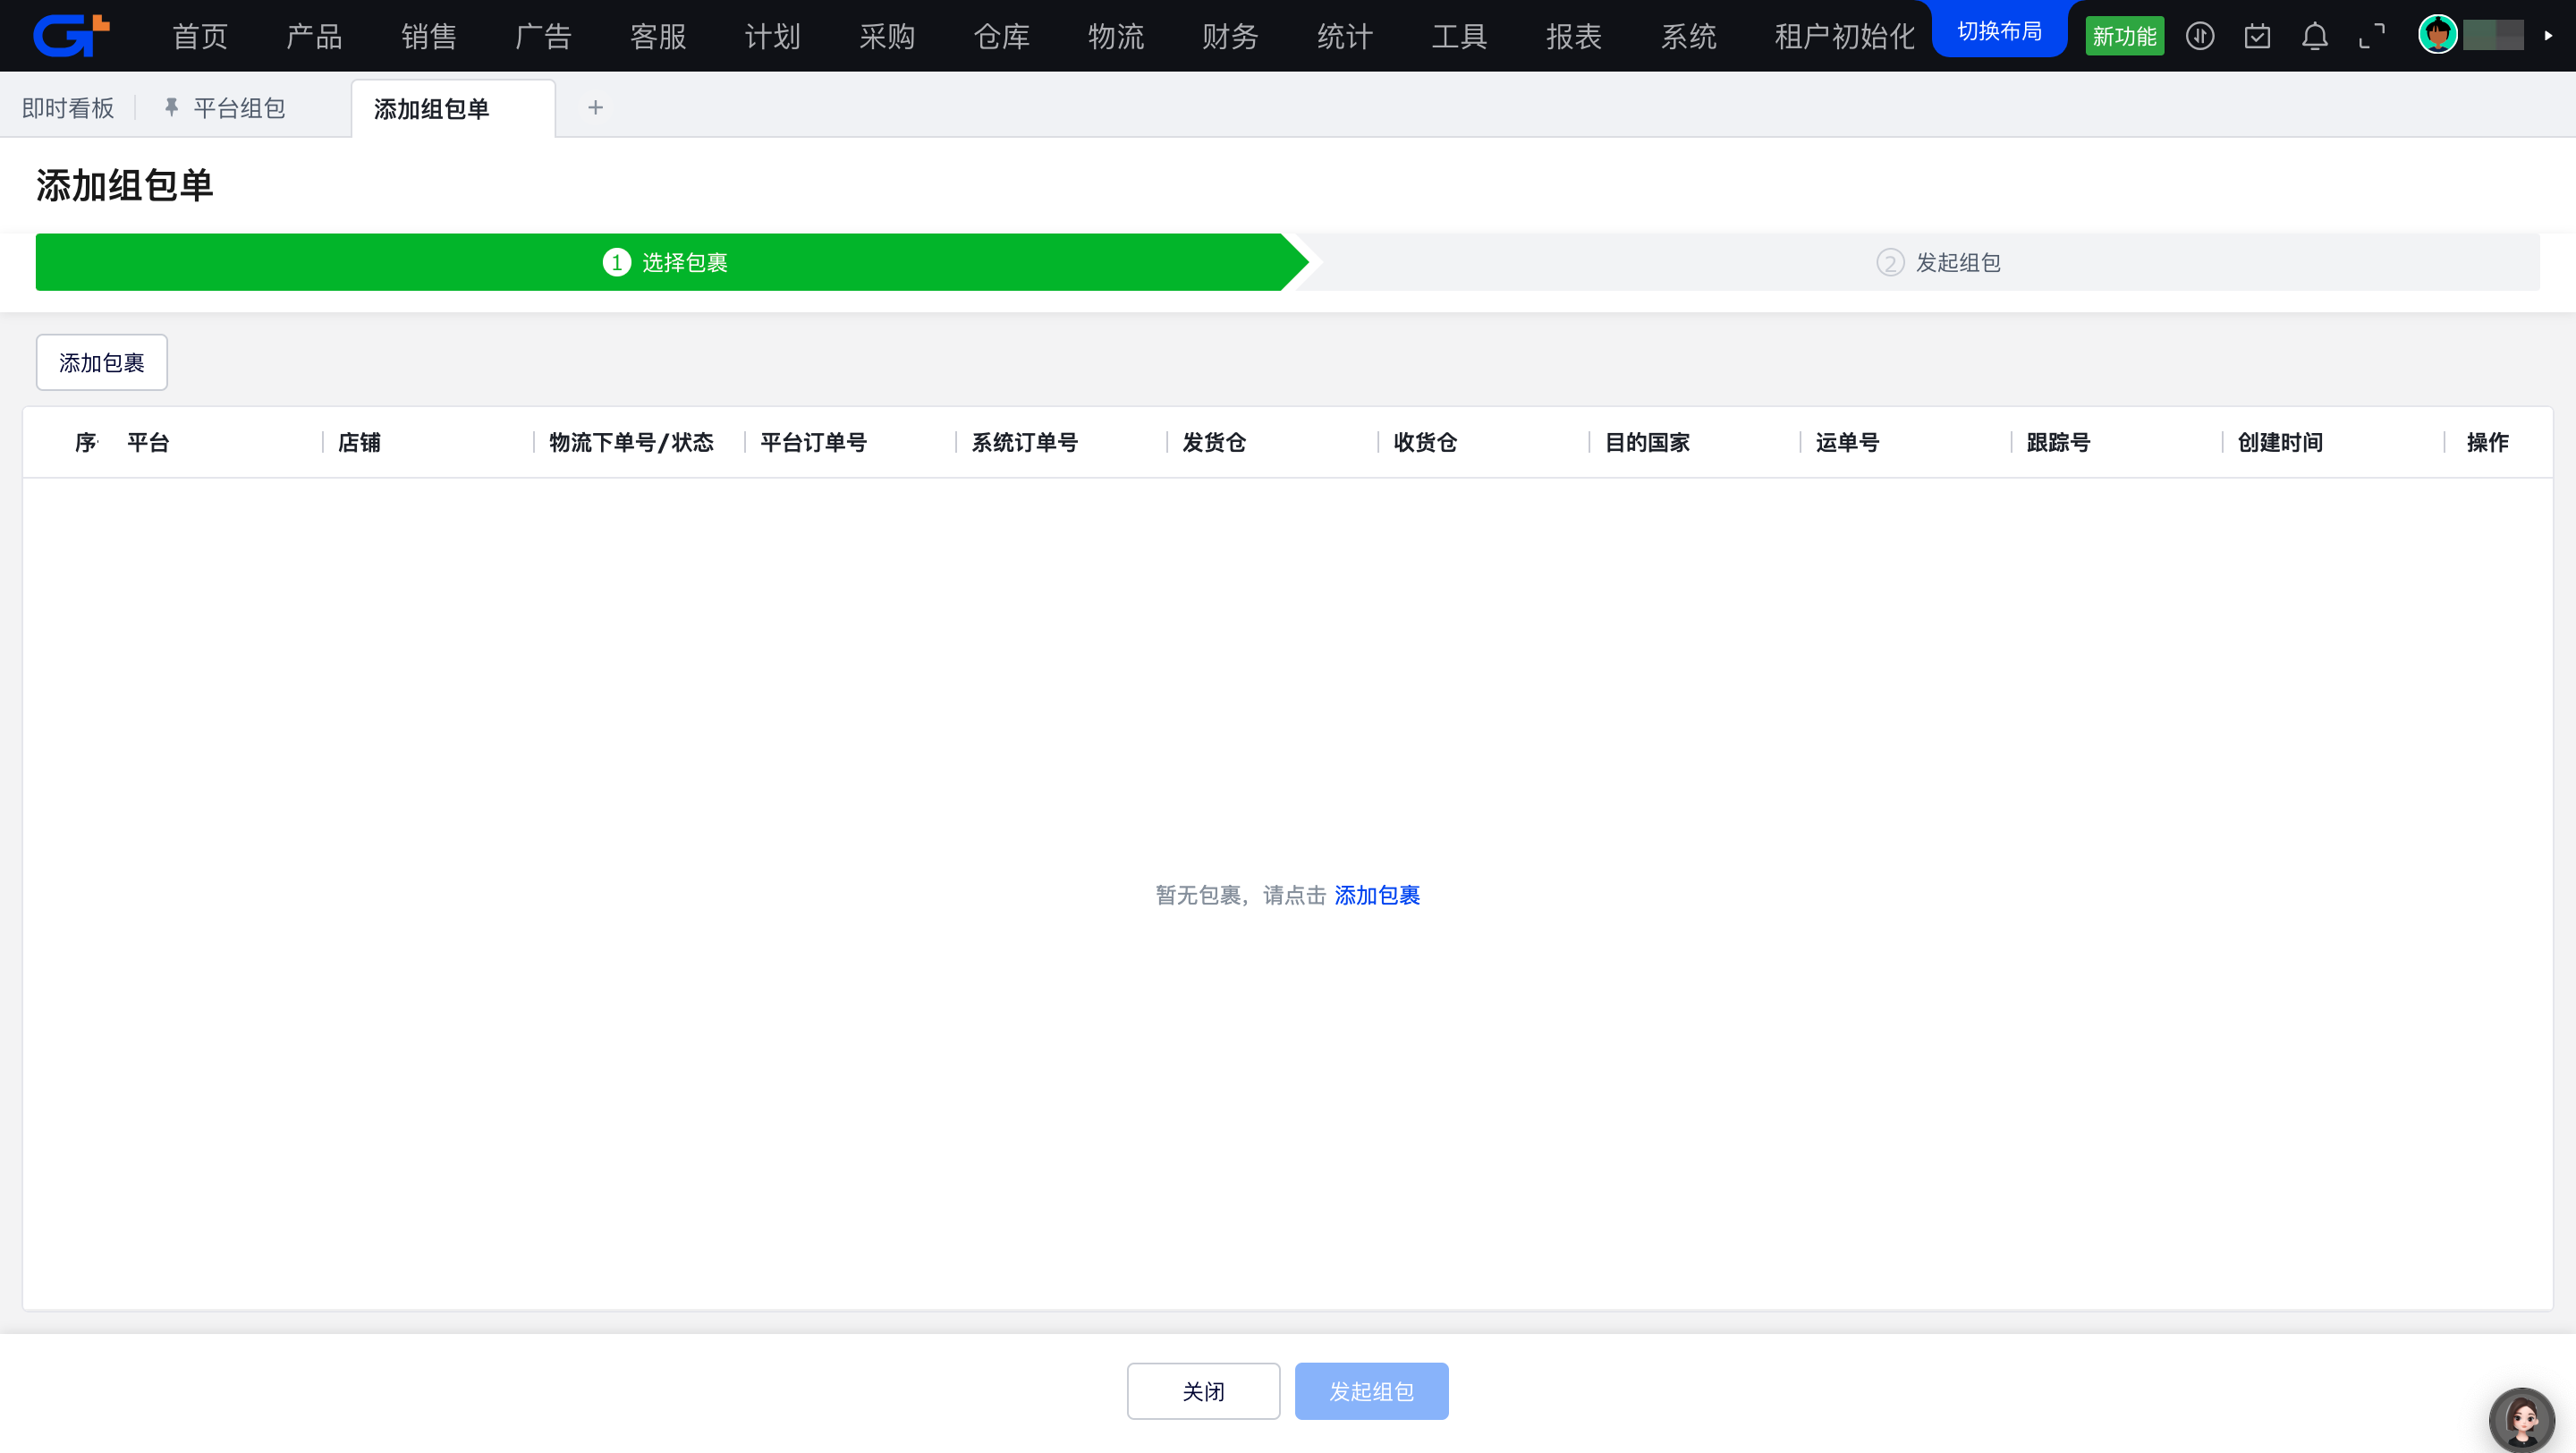Open the 工具 menu
This screenshot has width=2576, height=1453.
pos(1459,36)
